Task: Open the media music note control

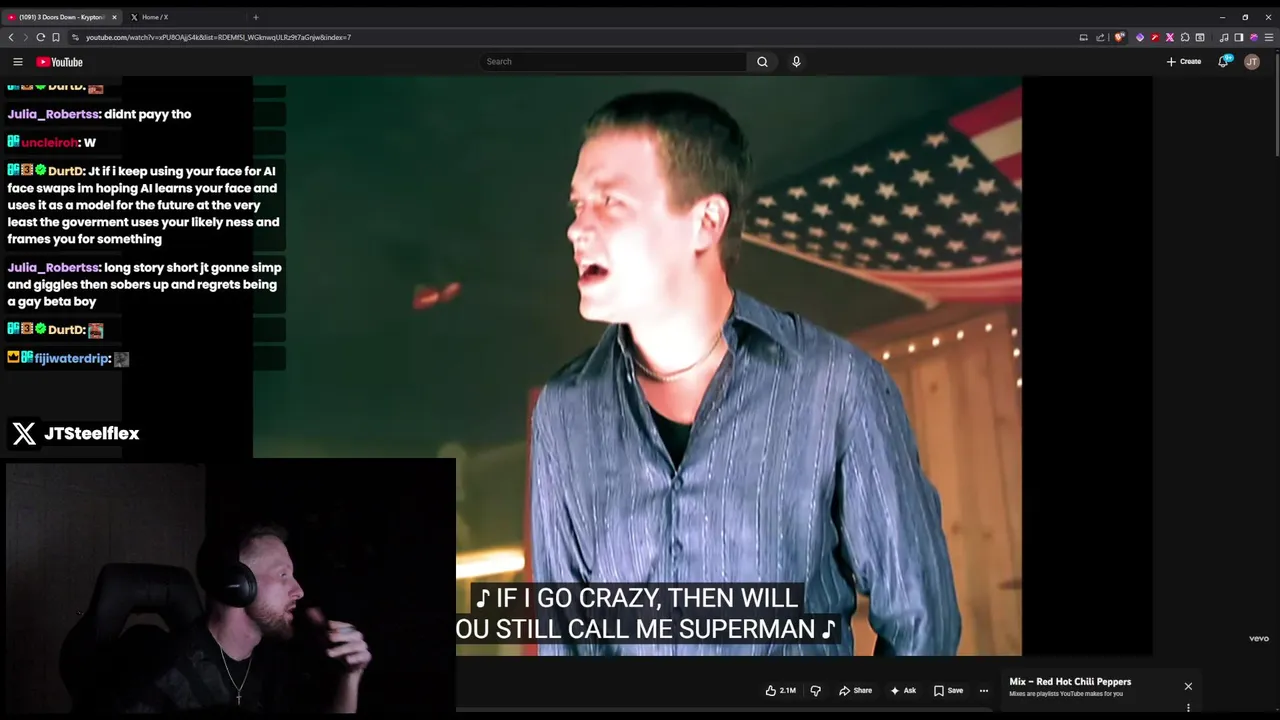Action: [1224, 37]
